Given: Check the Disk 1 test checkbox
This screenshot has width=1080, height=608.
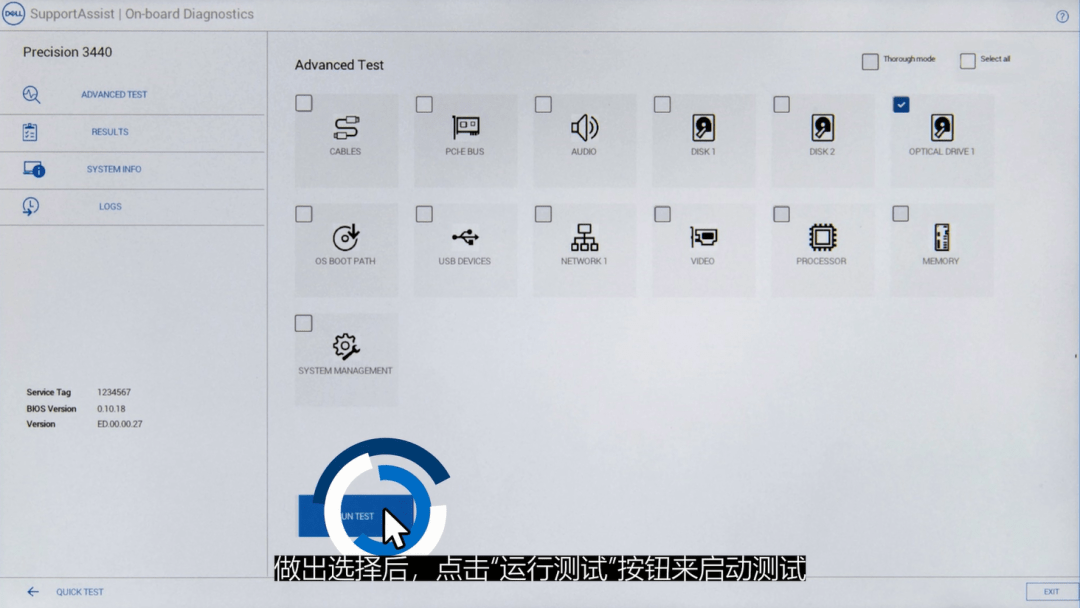Looking at the screenshot, I should coord(662,103).
